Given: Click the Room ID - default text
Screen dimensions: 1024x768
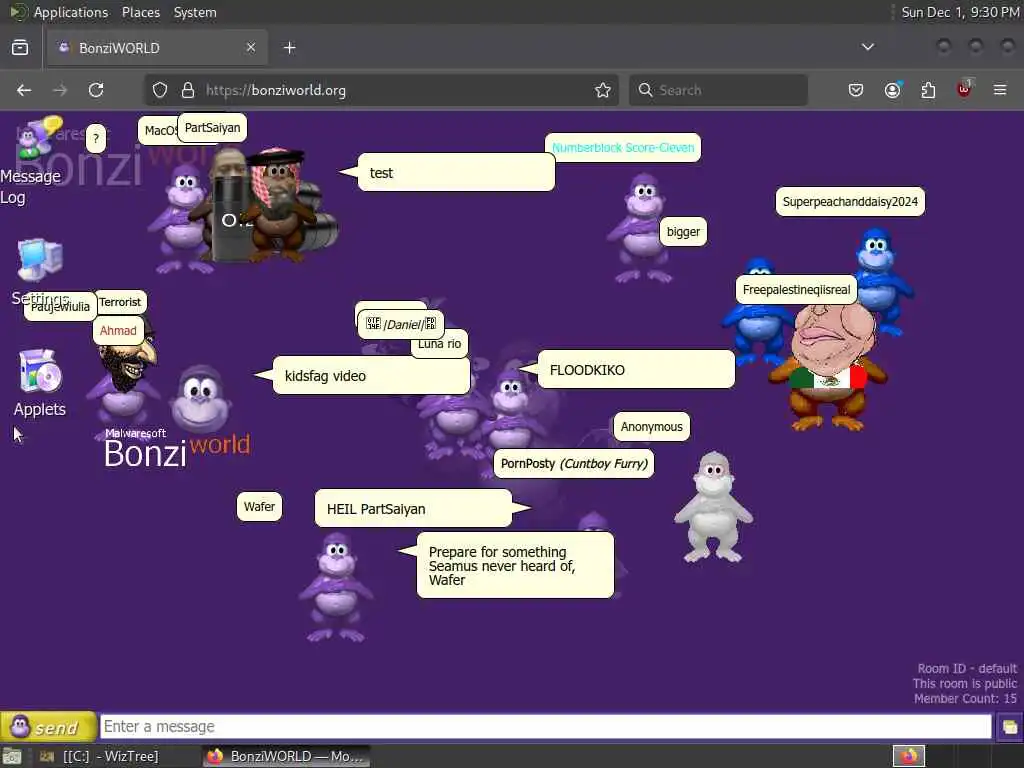Looking at the screenshot, I should point(967,669).
